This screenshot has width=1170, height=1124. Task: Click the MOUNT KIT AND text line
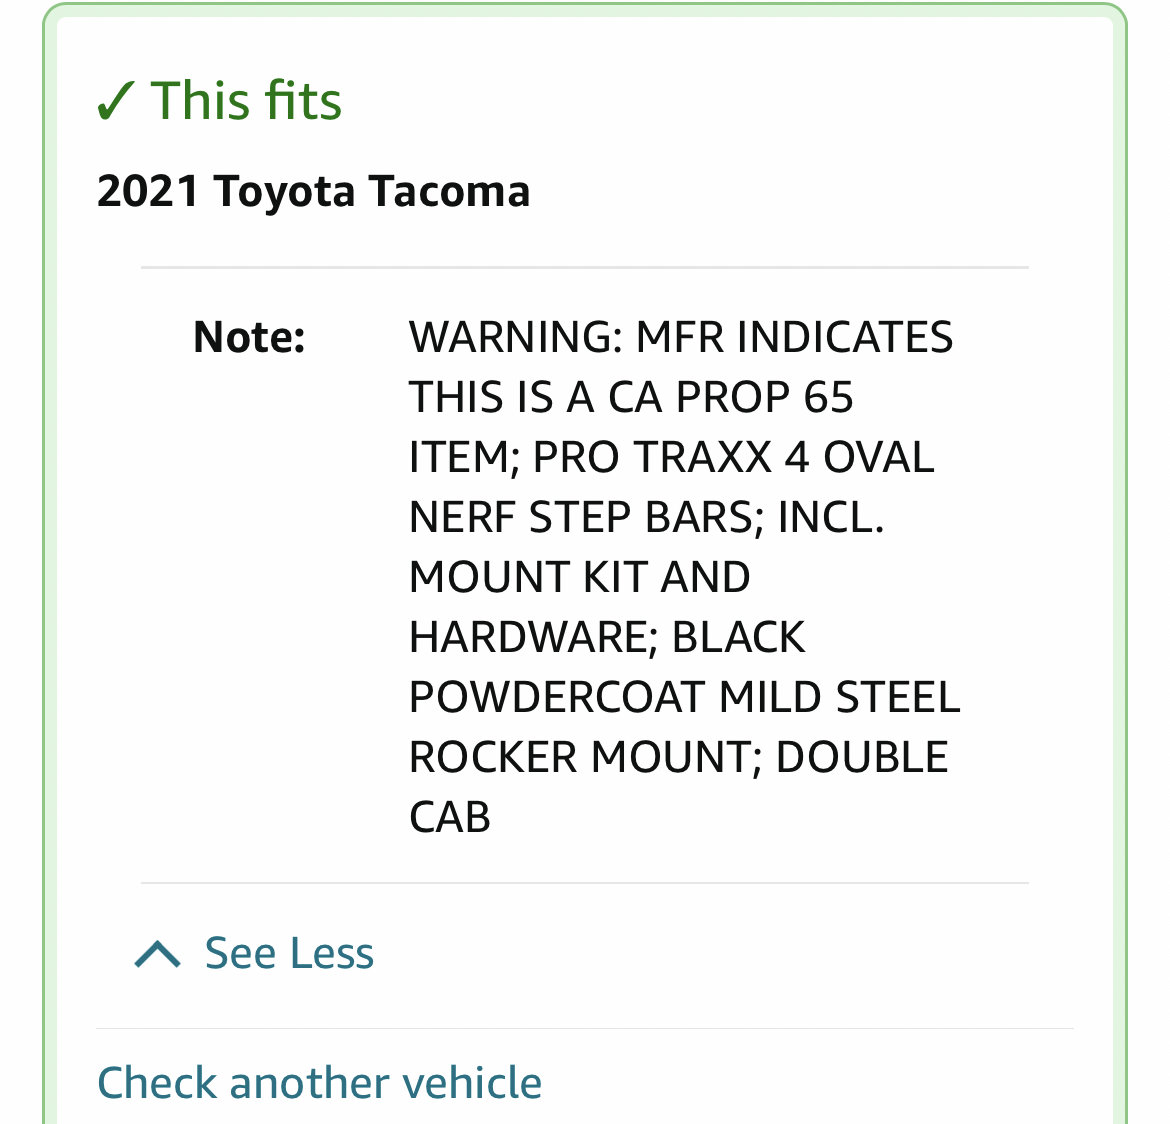point(580,577)
